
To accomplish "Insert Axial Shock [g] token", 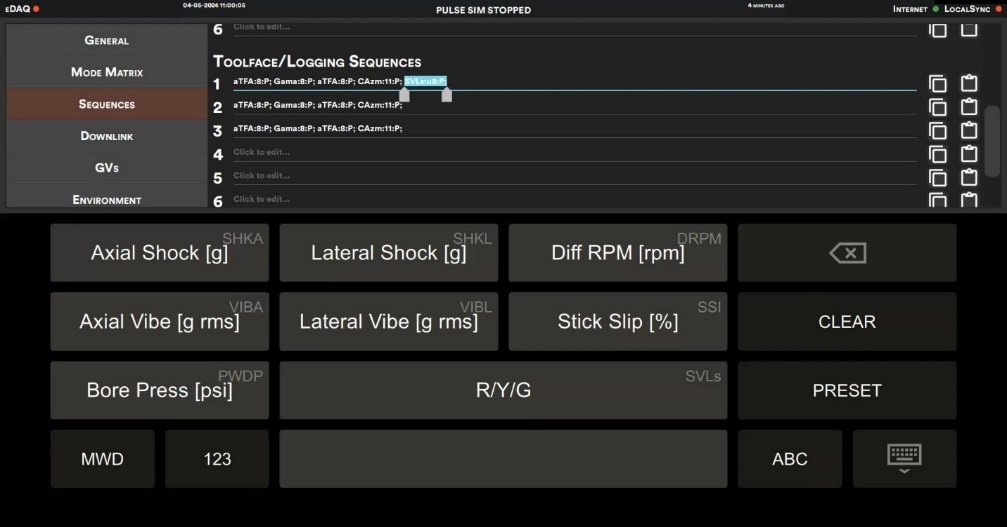I will click(x=159, y=253).
